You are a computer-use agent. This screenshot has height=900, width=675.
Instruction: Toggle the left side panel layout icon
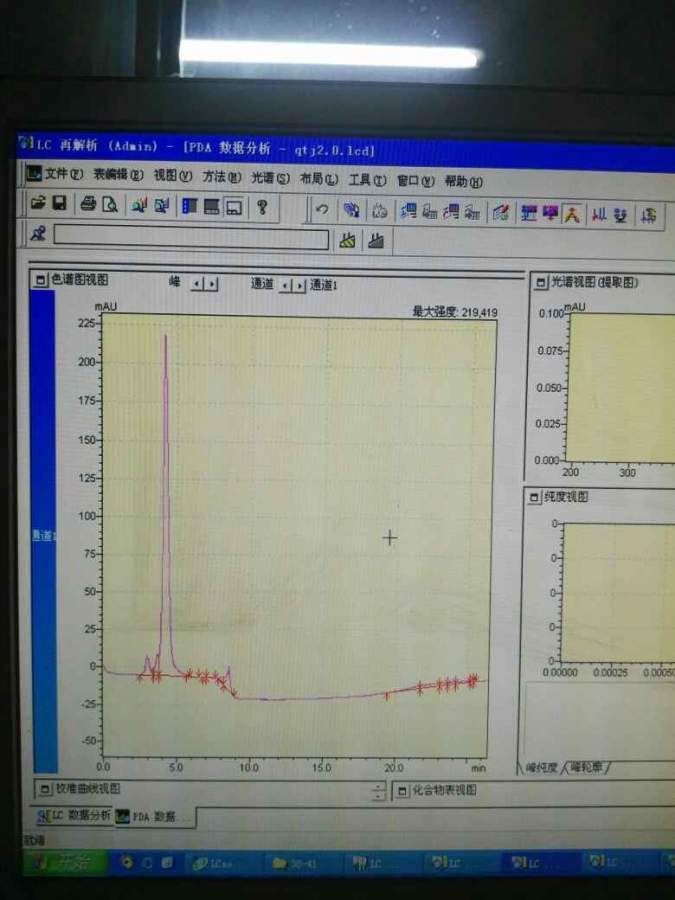pyautogui.click(x=189, y=206)
